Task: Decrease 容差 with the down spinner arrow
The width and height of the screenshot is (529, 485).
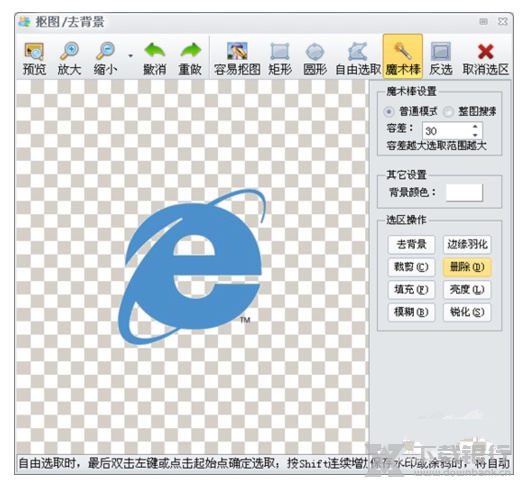Action: 475,135
